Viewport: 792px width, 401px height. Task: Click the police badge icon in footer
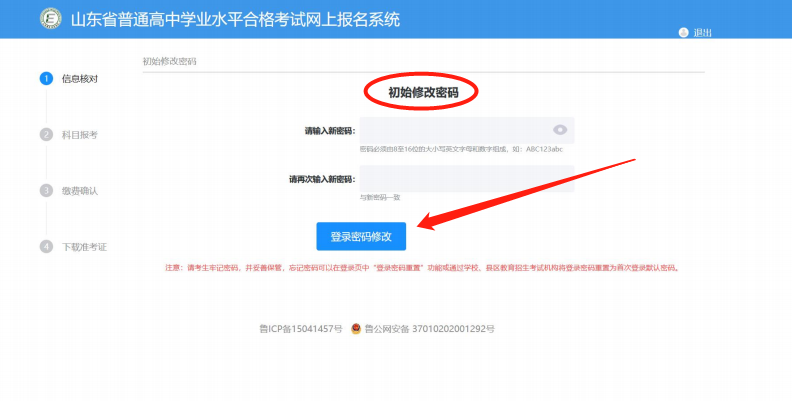coord(356,328)
